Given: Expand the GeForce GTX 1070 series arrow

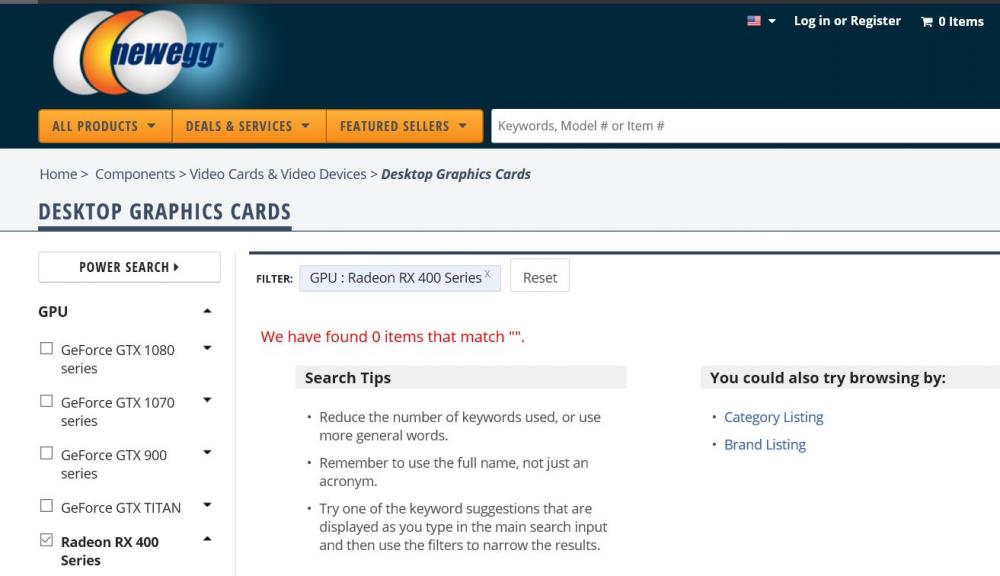Looking at the screenshot, I should tap(207, 400).
